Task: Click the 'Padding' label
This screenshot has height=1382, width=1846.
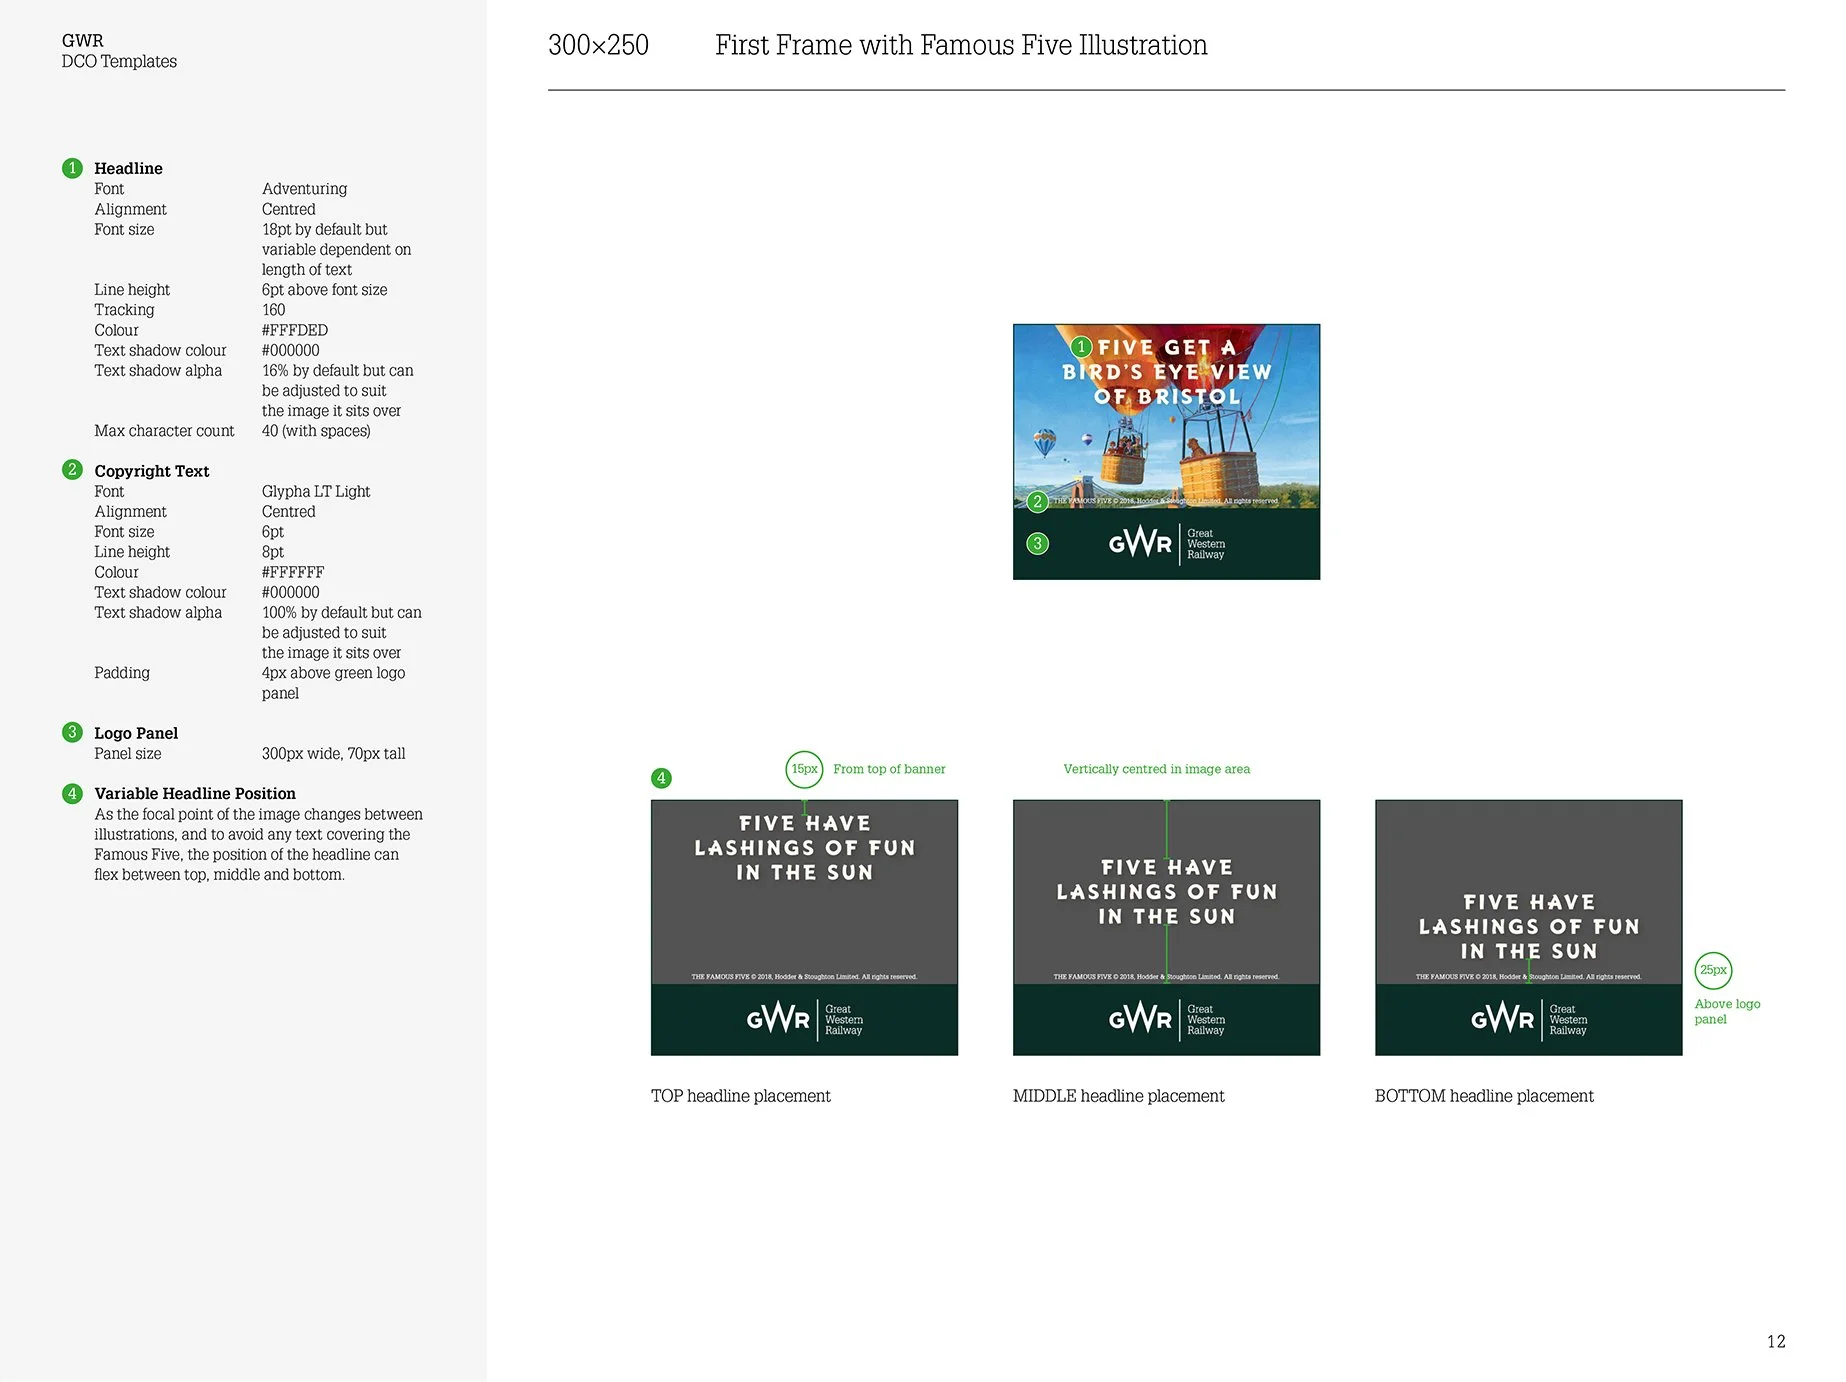Action: pos(122,673)
